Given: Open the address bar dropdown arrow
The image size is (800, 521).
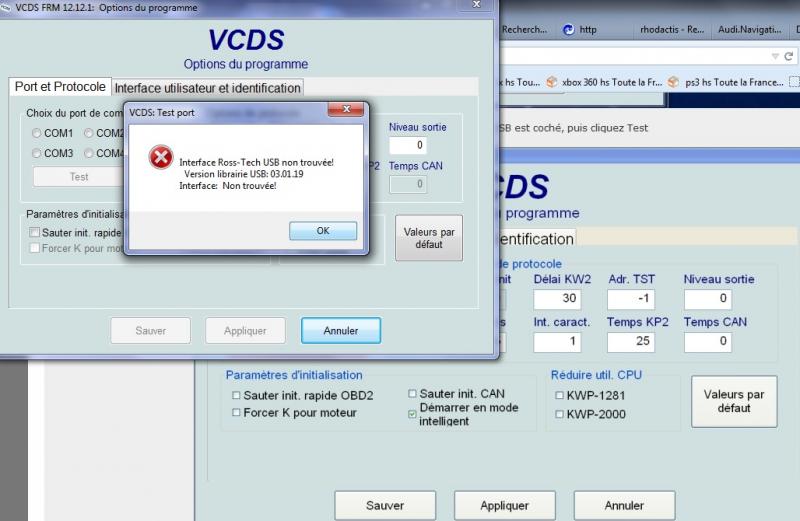Looking at the screenshot, I should pyautogui.click(x=775, y=56).
